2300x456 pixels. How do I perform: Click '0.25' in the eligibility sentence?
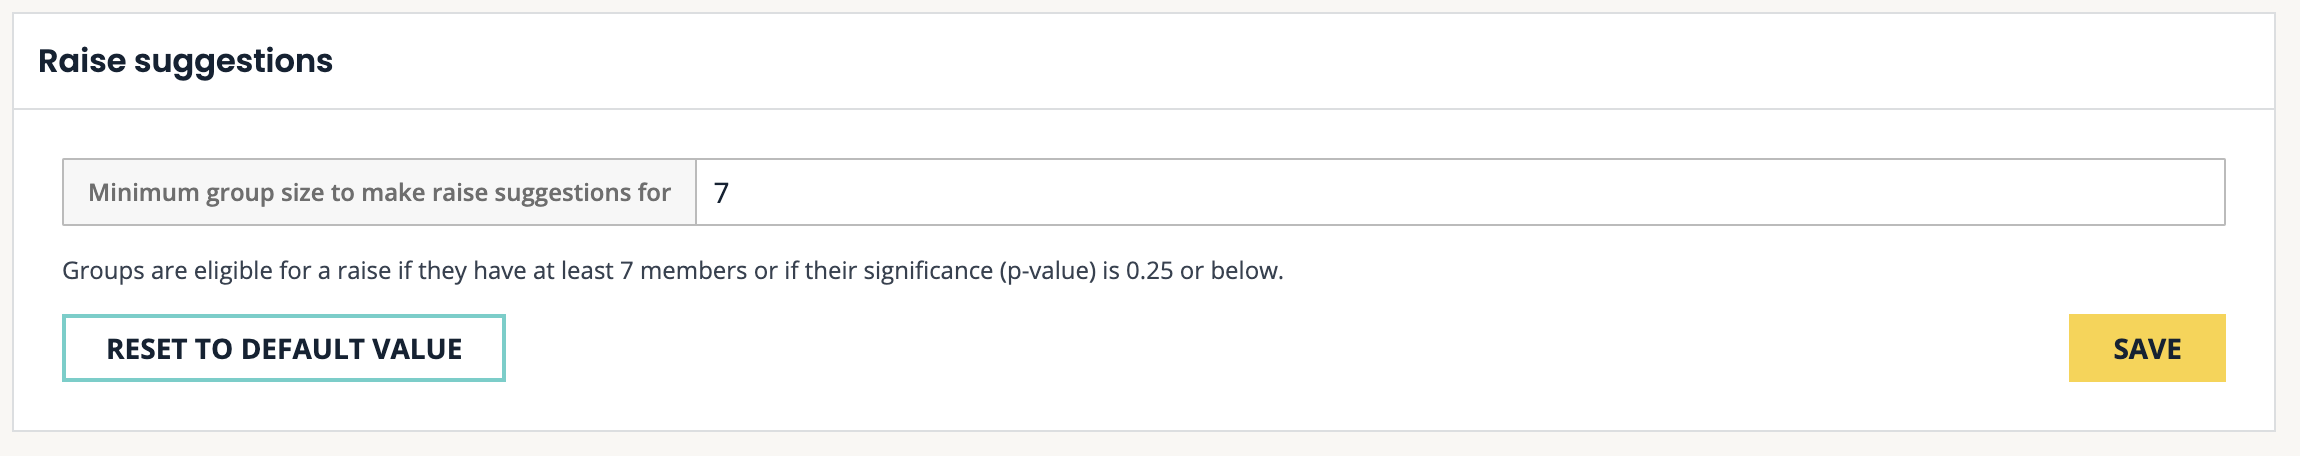[1149, 271]
